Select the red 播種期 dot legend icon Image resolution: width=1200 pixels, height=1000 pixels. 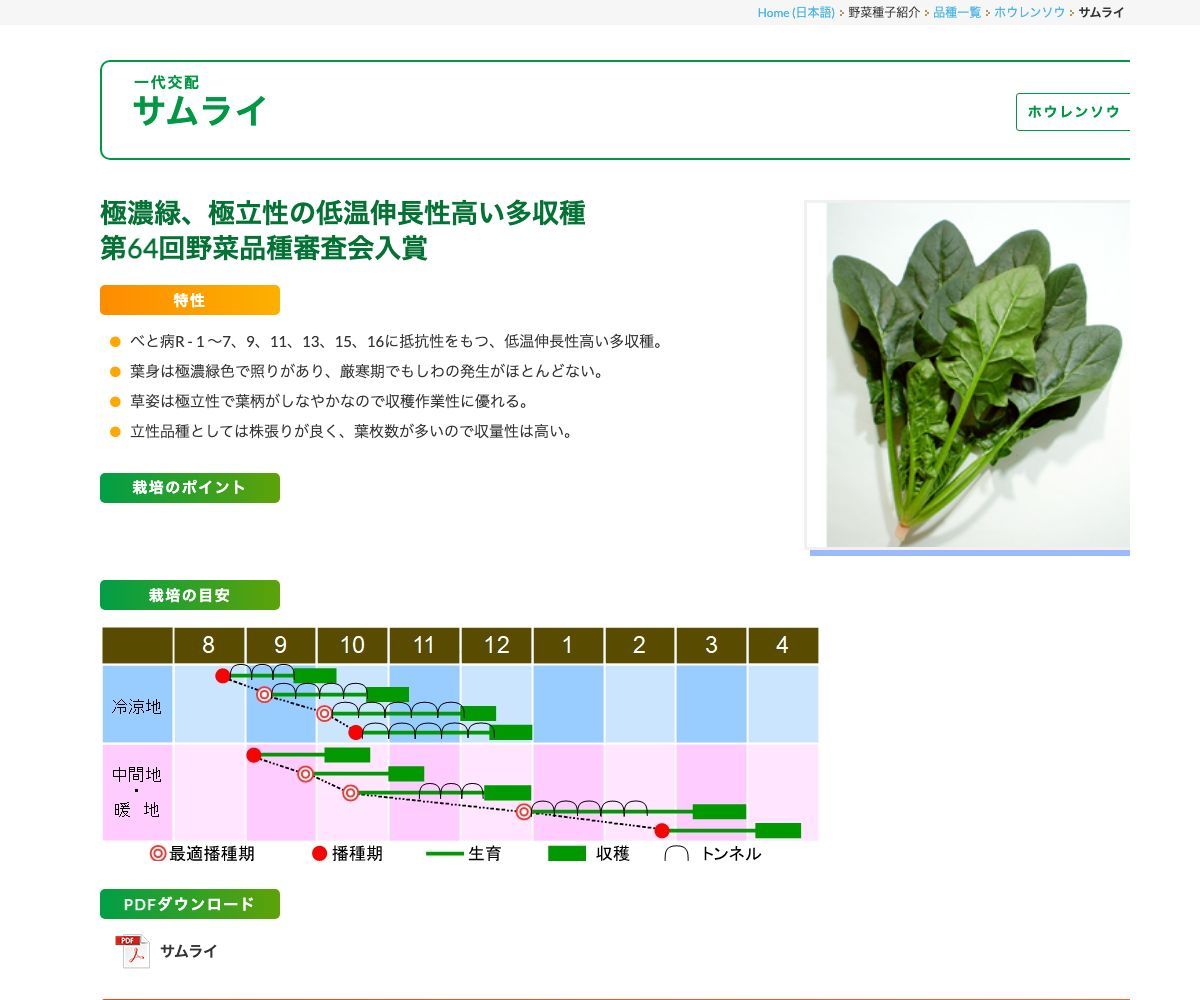319,854
